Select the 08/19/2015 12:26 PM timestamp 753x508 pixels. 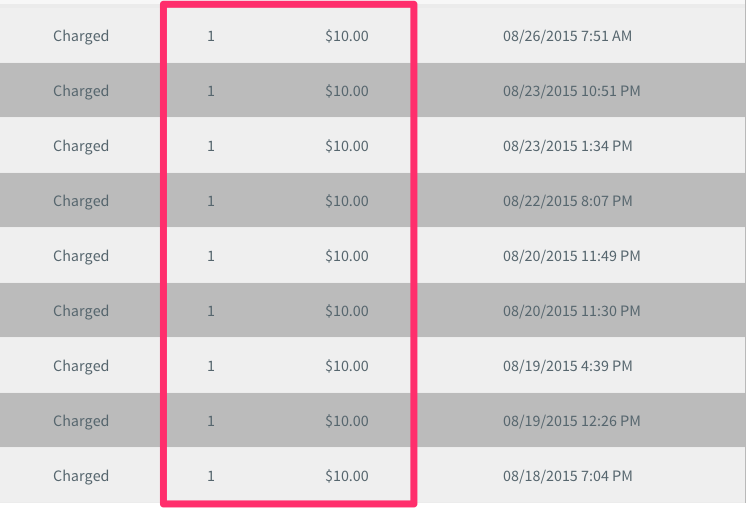tap(571, 421)
